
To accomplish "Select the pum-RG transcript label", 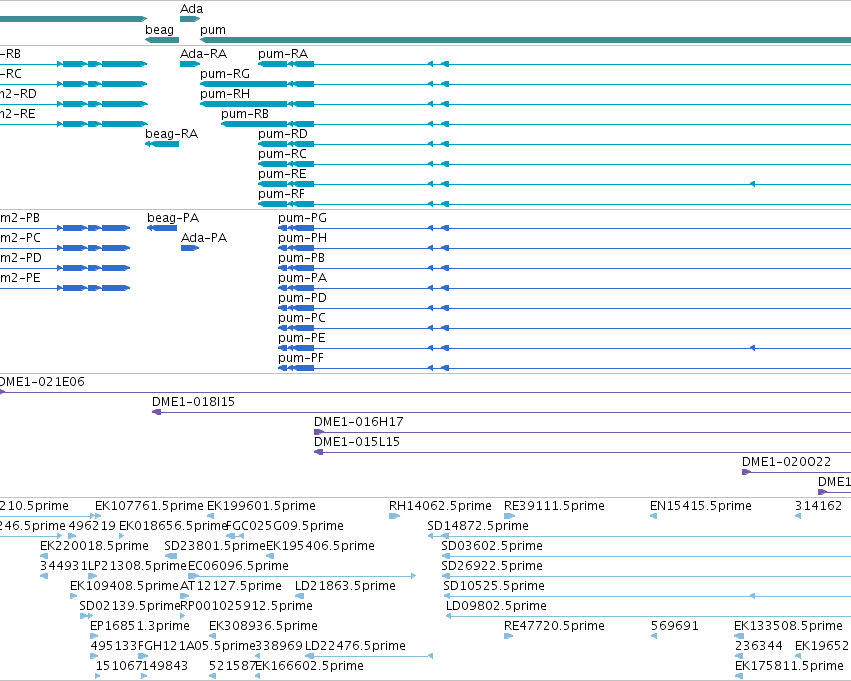I will point(225,74).
